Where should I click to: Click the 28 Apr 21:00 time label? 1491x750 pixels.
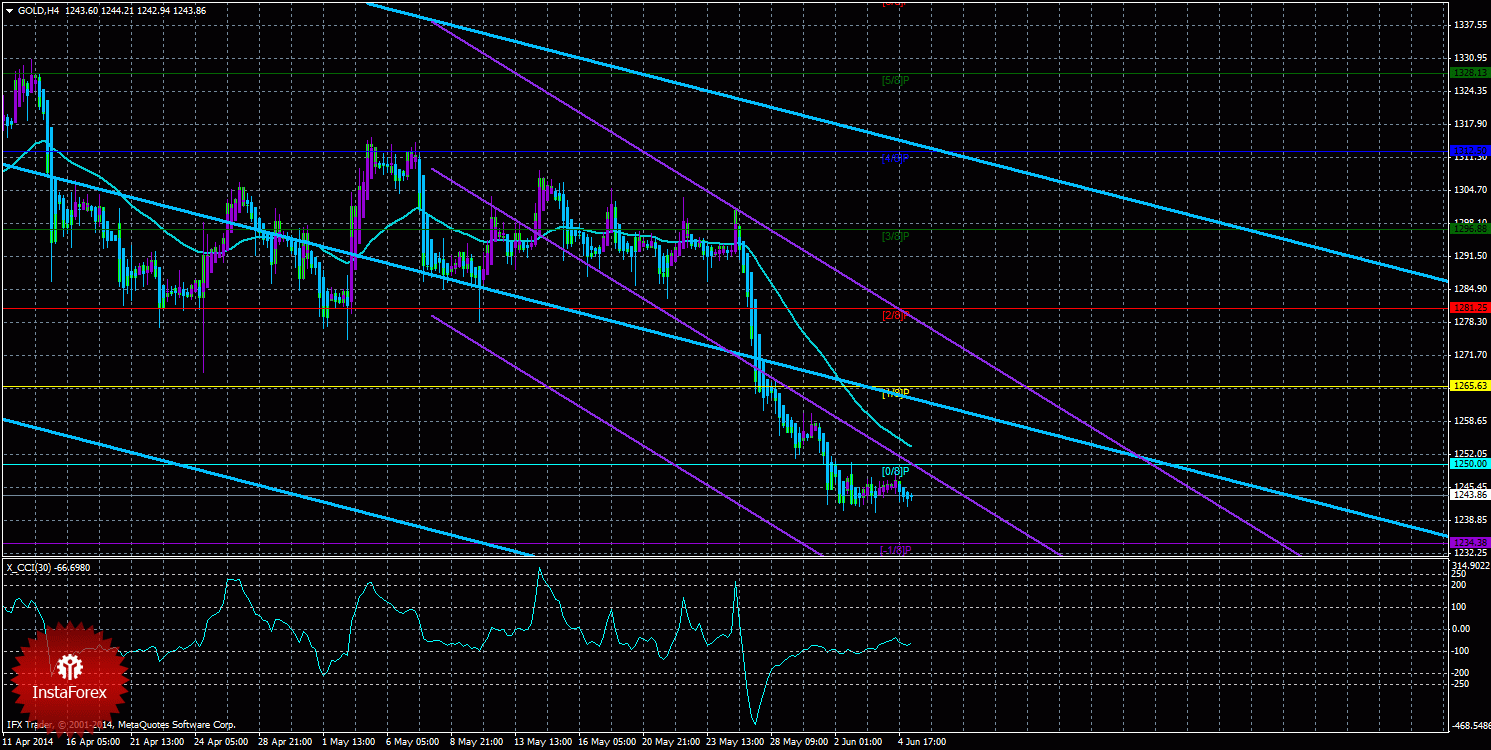click(284, 743)
